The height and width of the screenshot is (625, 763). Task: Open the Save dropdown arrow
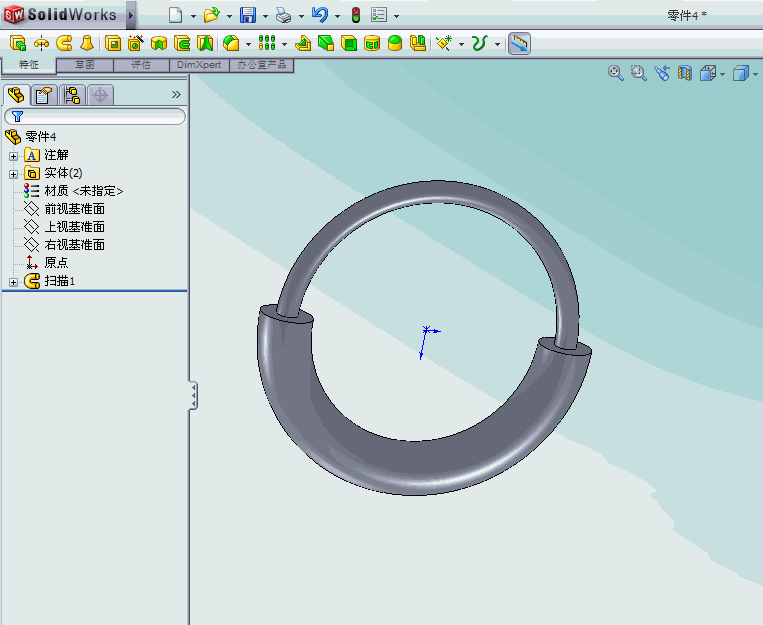click(265, 16)
